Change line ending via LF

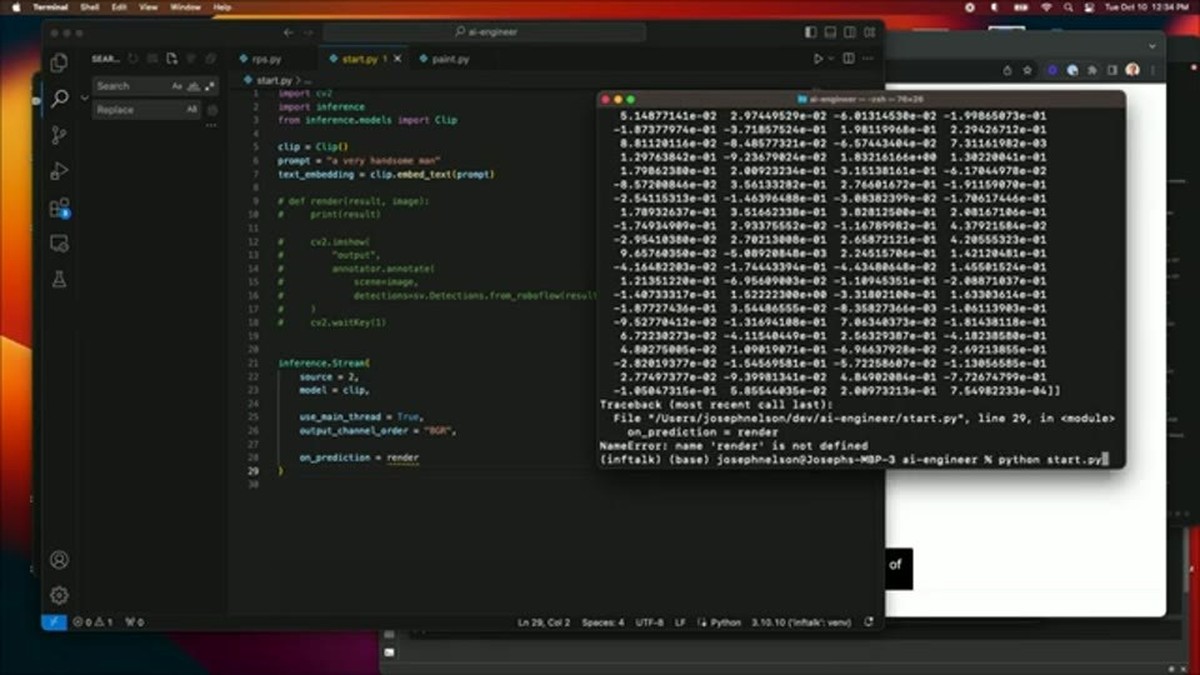pos(680,622)
